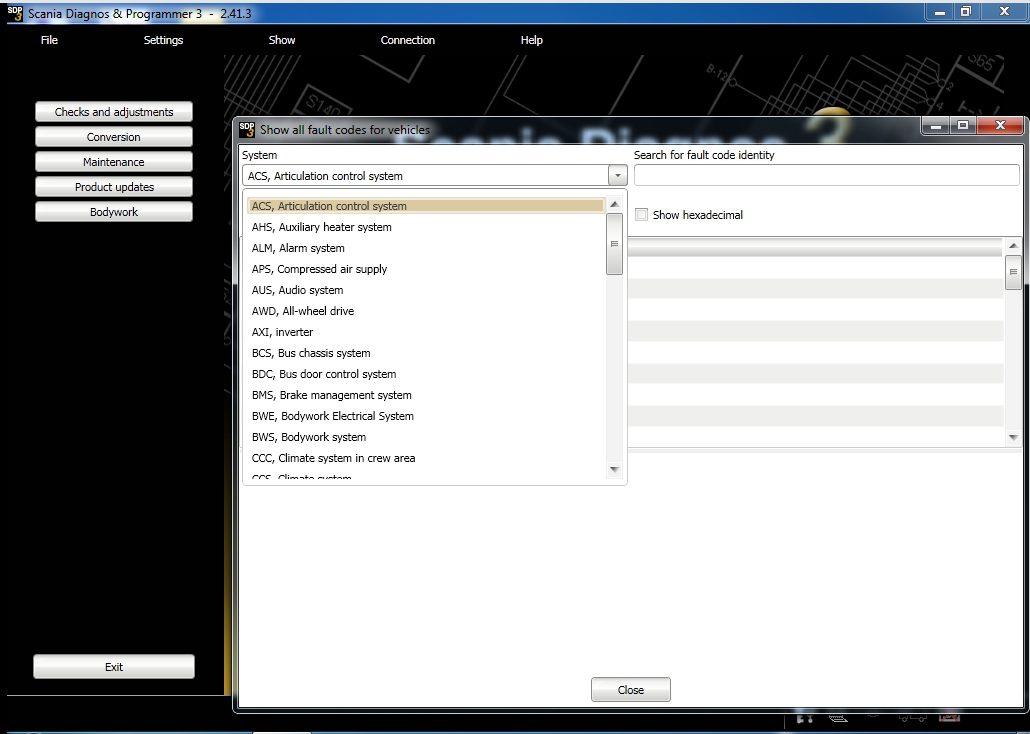Select BMS, Brake management system
Screen dimensions: 1030x734
[x=426, y=395]
